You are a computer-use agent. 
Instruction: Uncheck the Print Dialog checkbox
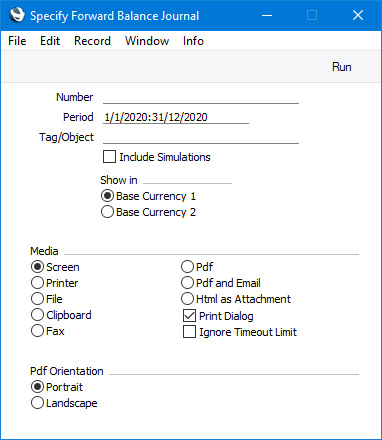(x=189, y=315)
